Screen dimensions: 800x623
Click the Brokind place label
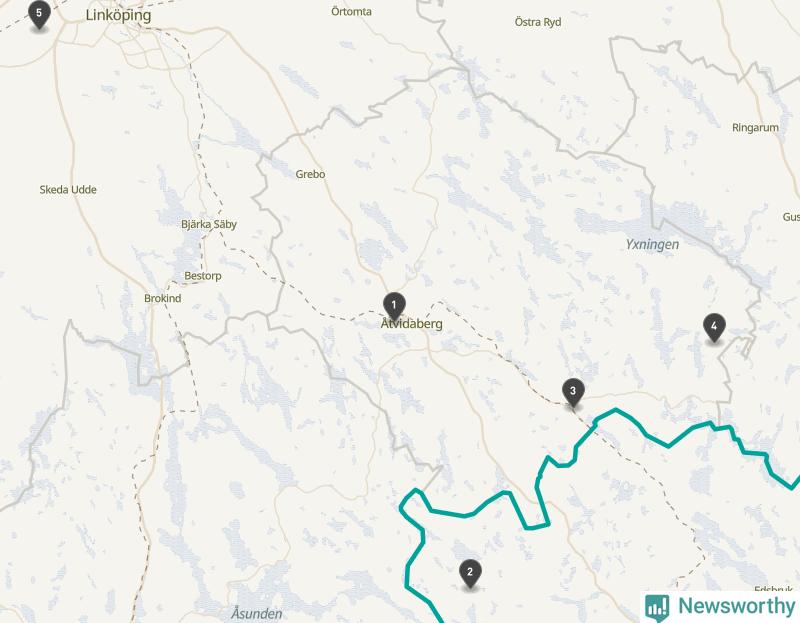coord(162,298)
